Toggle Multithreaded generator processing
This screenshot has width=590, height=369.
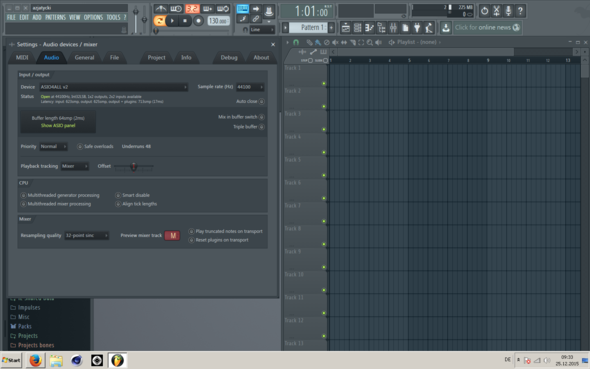(23, 195)
